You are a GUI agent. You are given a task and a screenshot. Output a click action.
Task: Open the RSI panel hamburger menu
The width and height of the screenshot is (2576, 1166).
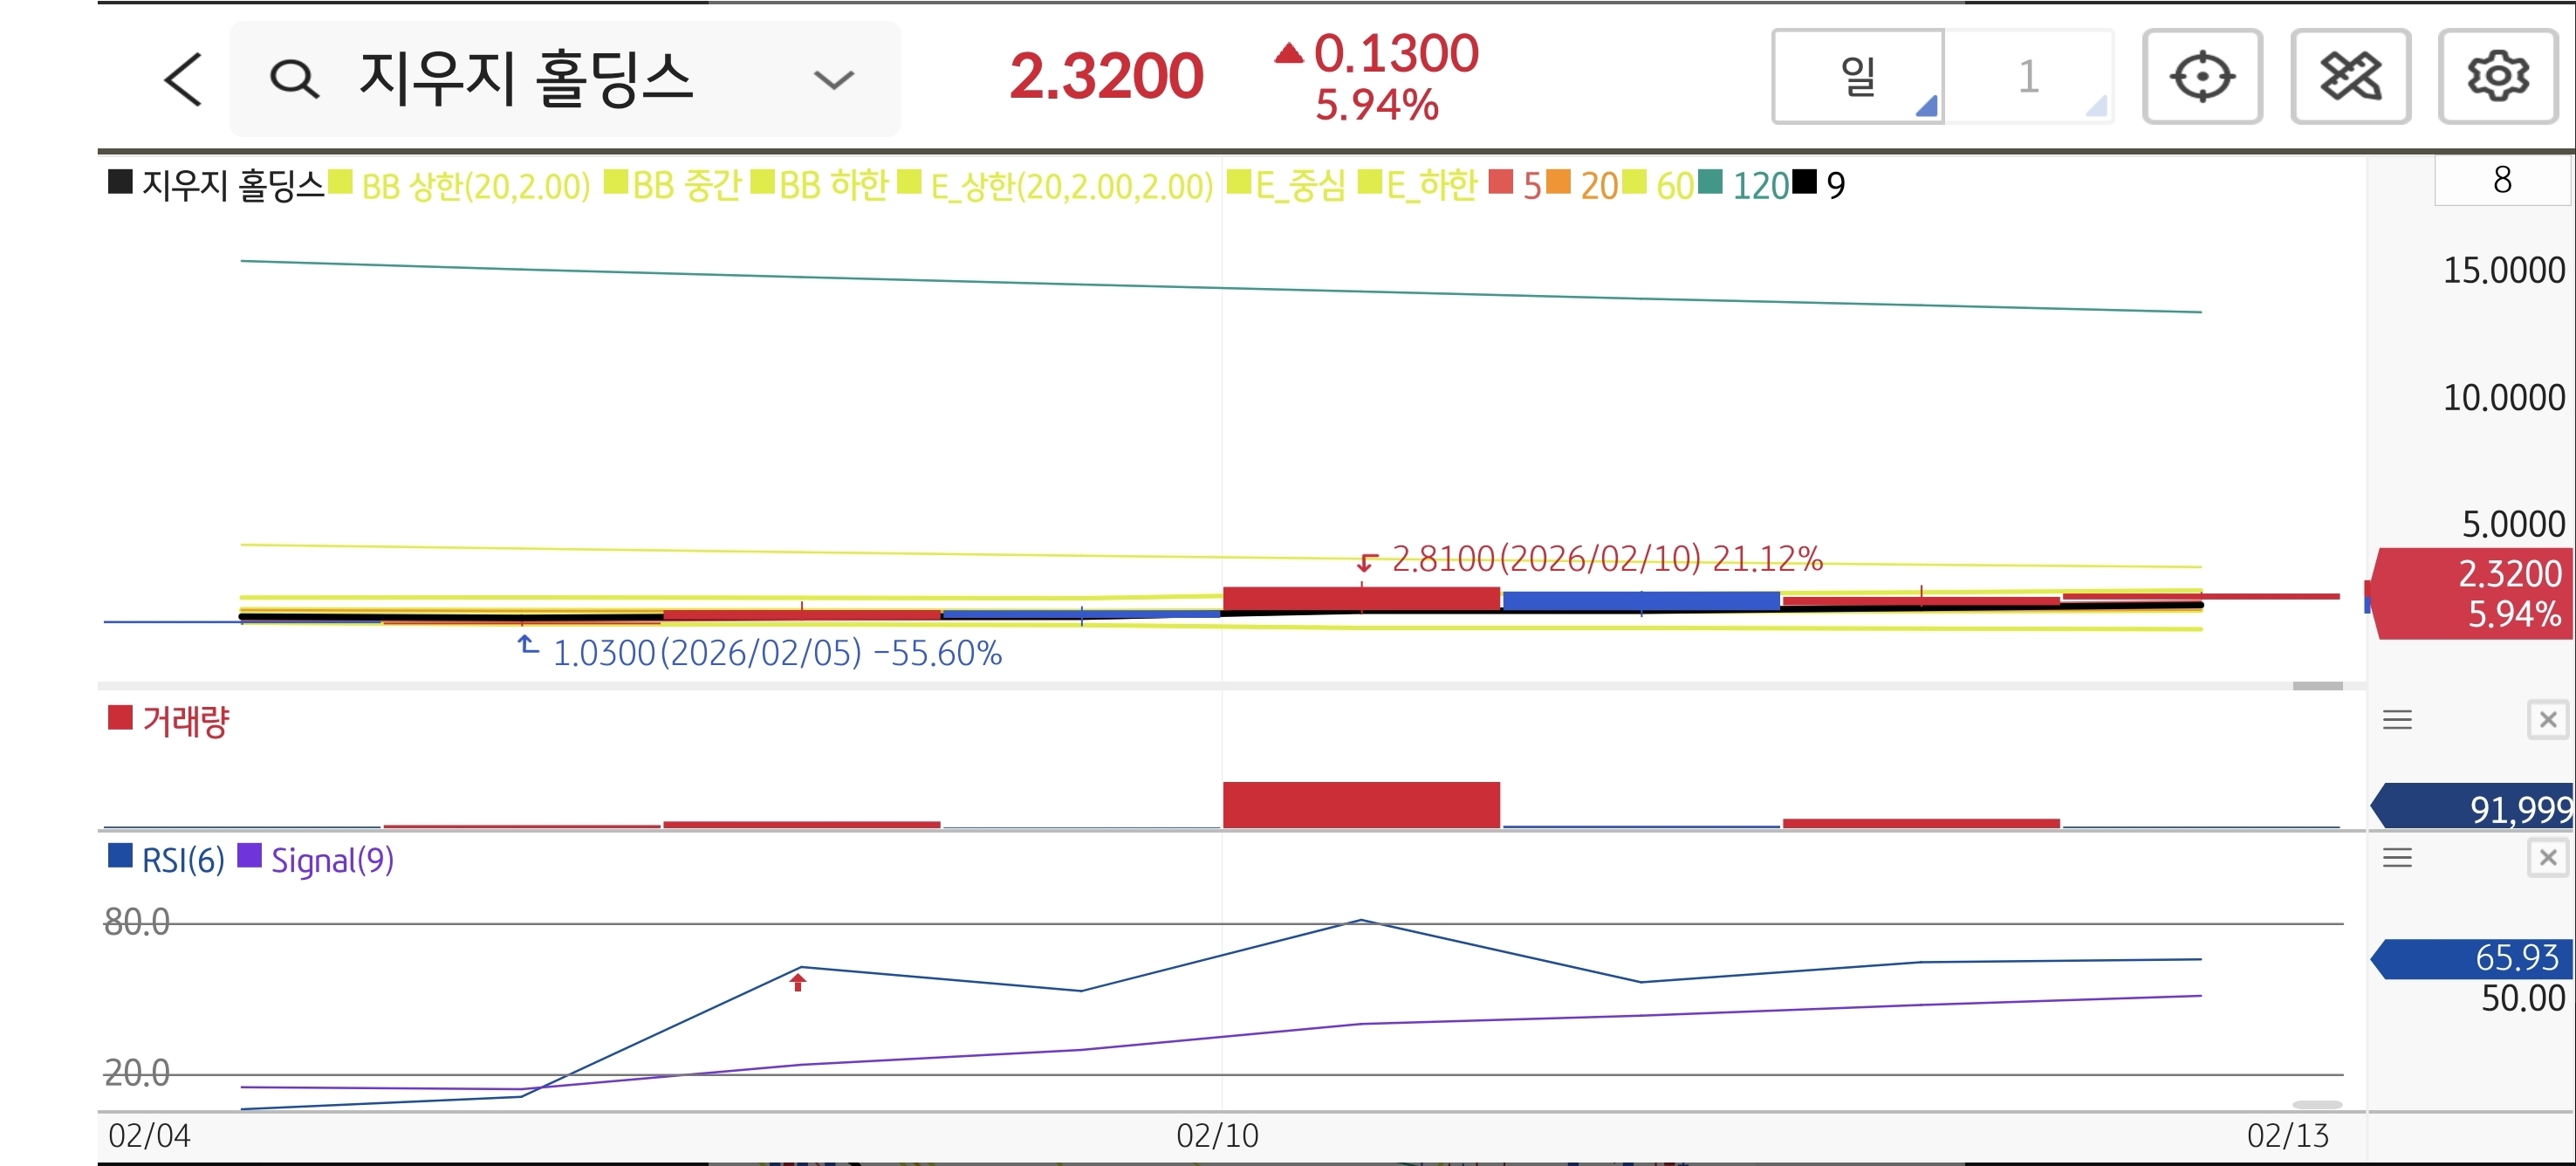coord(2397,858)
